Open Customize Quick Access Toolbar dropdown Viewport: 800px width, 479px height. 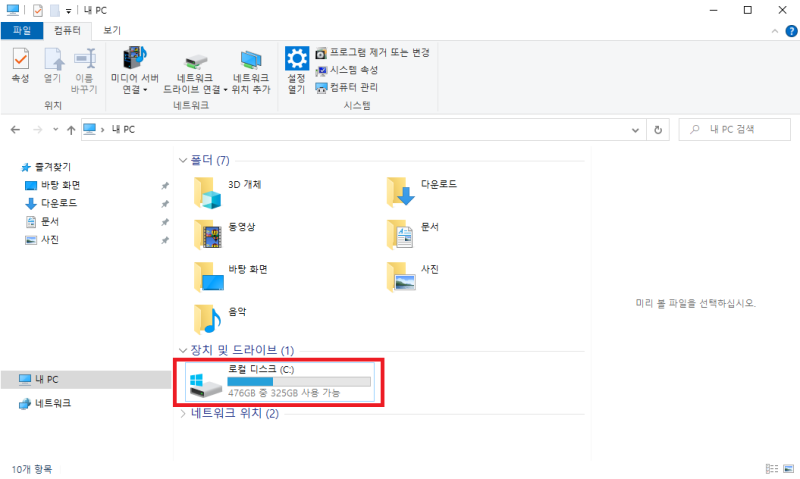pyautogui.click(x=68, y=11)
